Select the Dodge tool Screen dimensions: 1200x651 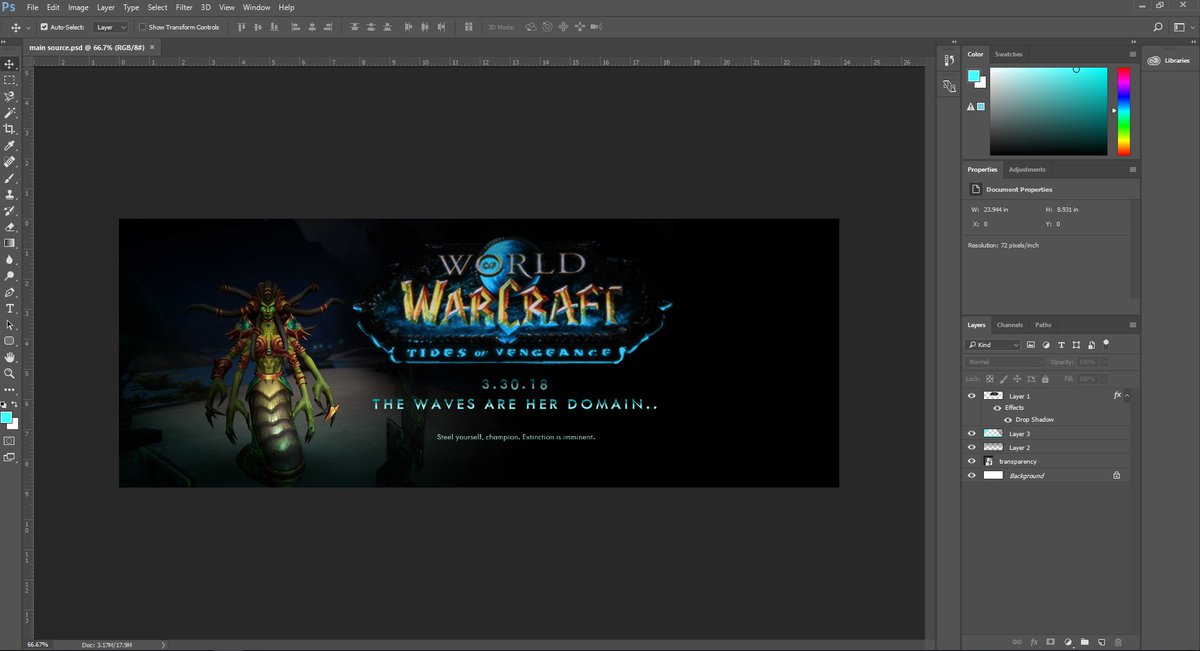[x=10, y=276]
